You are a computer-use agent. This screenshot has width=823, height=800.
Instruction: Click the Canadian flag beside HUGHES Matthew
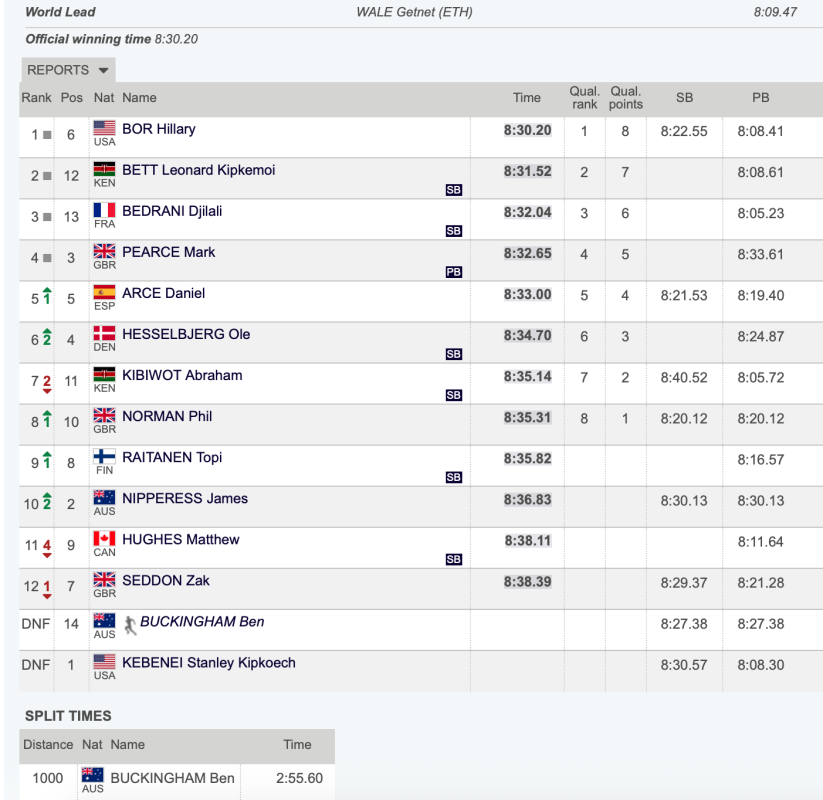coord(104,538)
